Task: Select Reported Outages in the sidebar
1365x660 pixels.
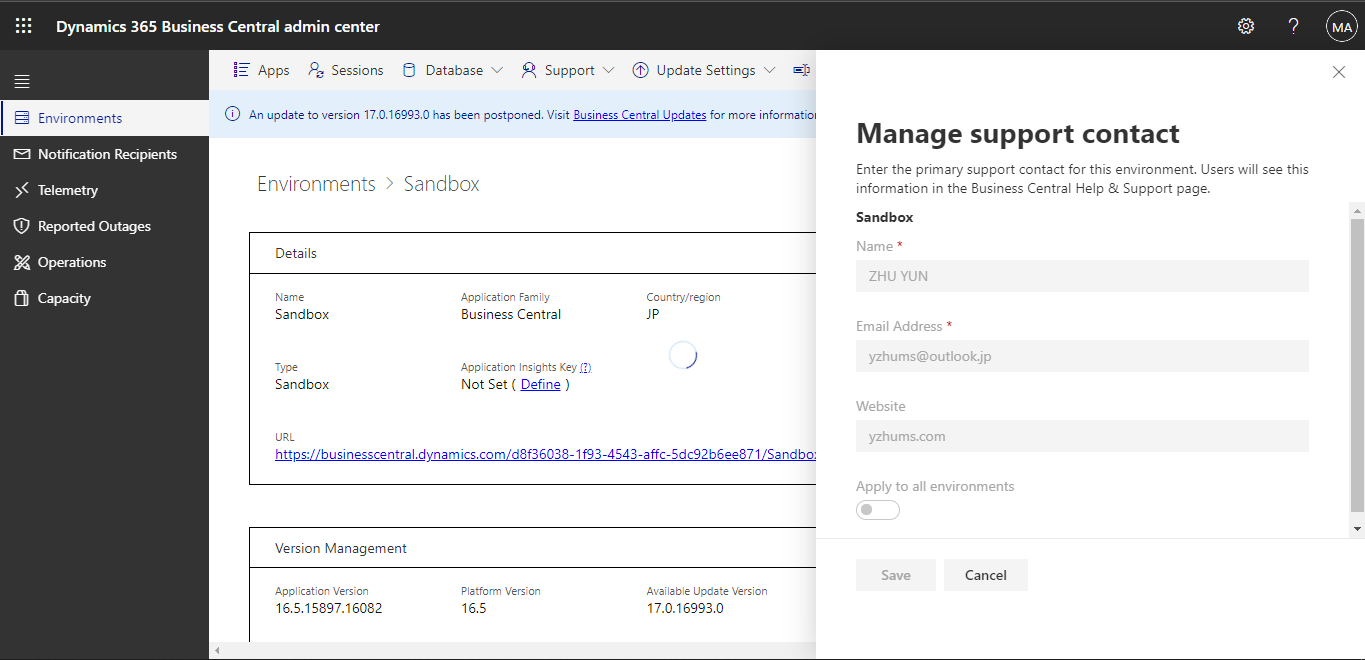Action: click(94, 225)
